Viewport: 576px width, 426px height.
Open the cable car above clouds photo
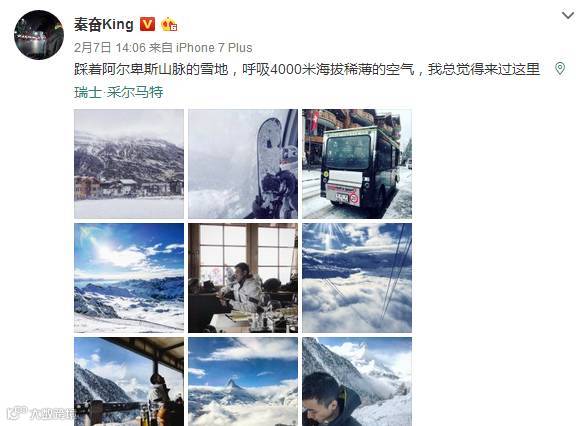pyautogui.click(x=357, y=278)
